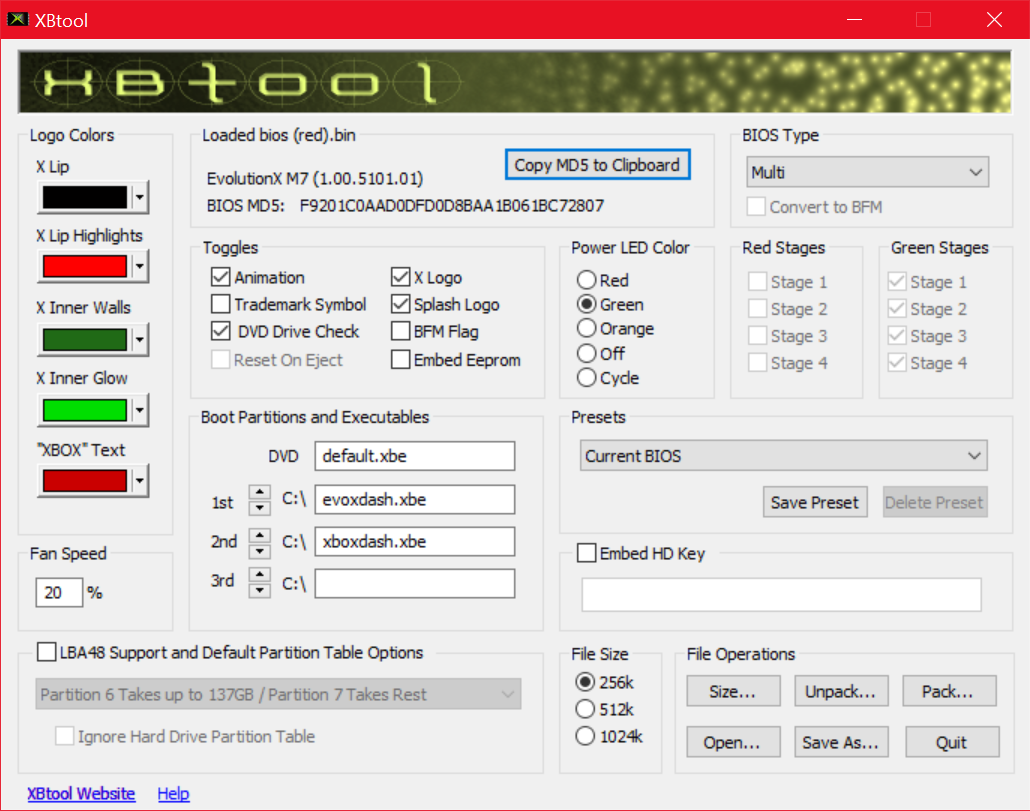1030x811 pixels.
Task: Click the Unpack... button
Action: point(841,691)
